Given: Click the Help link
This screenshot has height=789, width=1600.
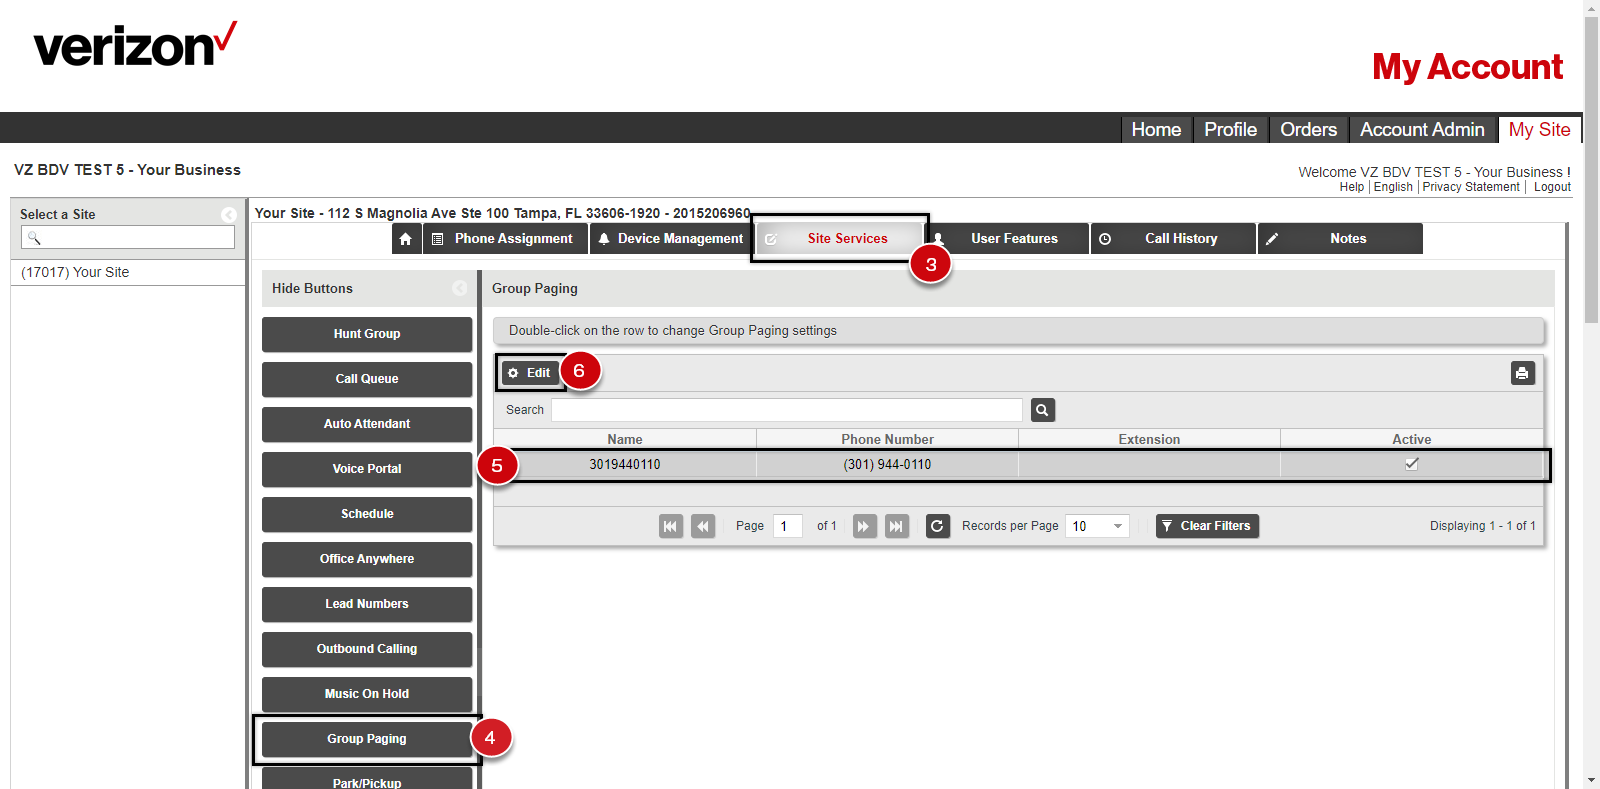Looking at the screenshot, I should click(x=1351, y=187).
